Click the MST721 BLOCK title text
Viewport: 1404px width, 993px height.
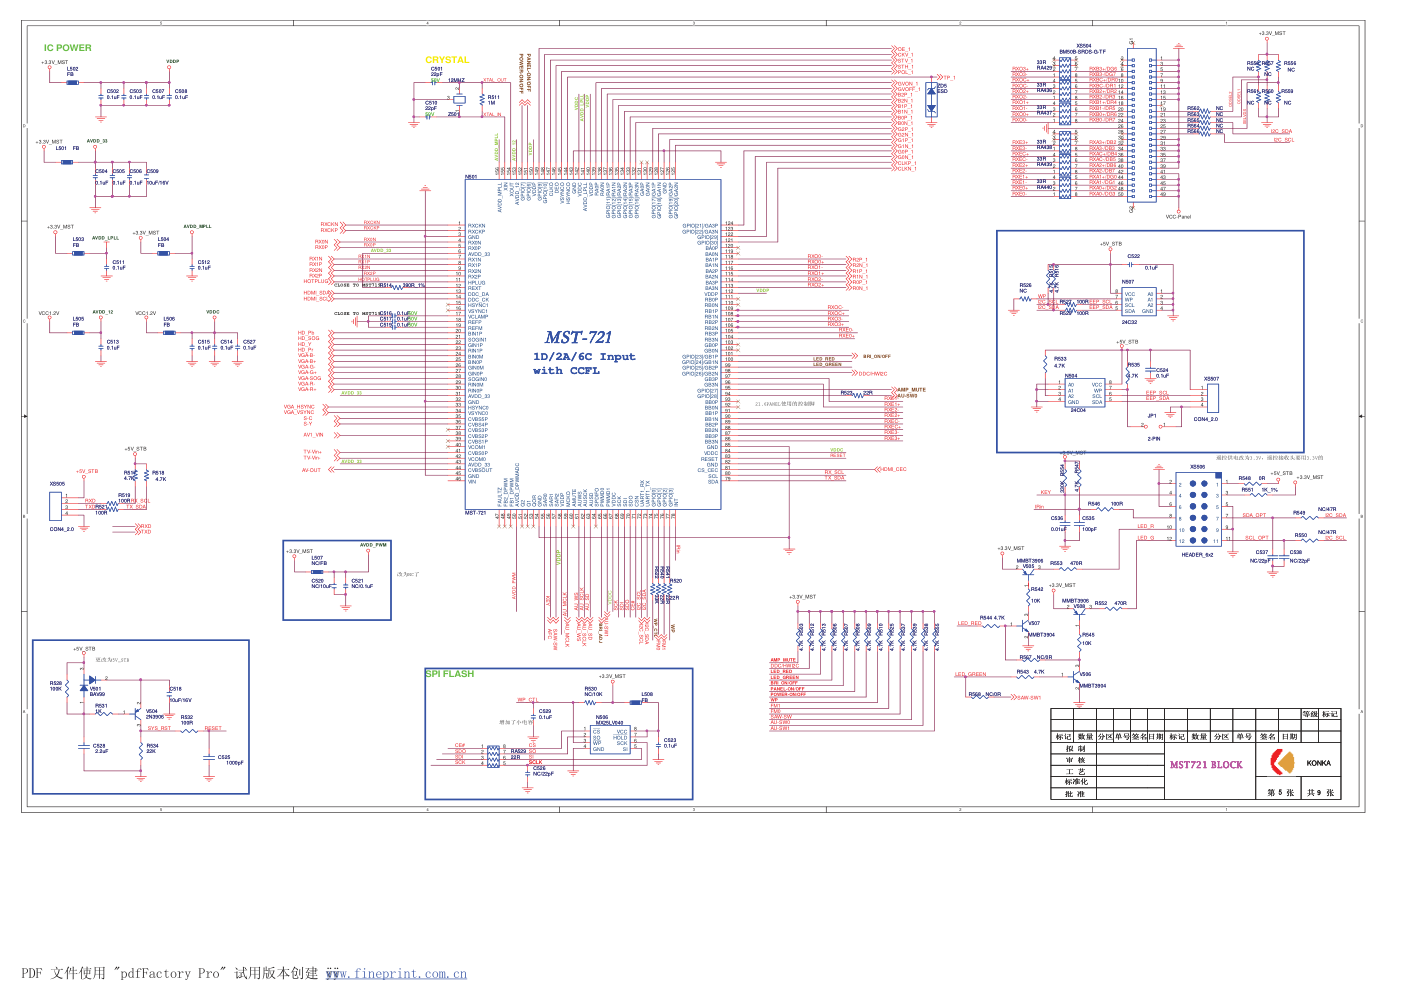1206,765
